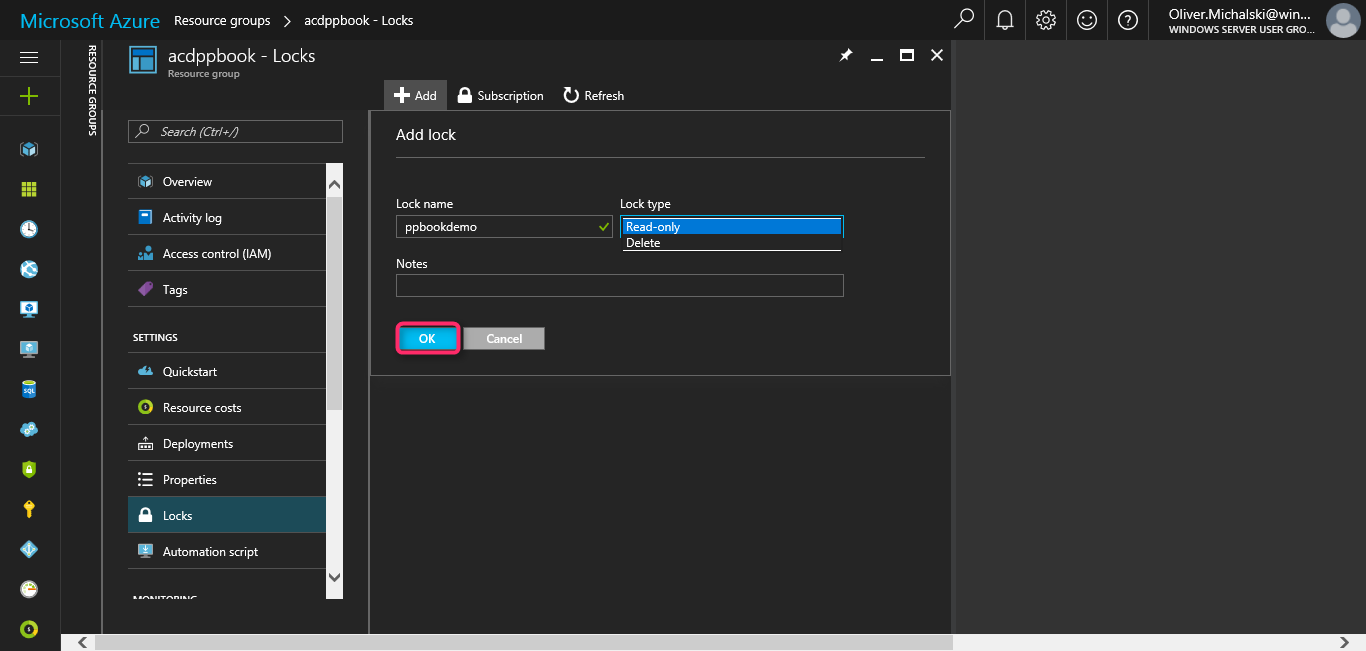Open the SQL databases sidebar icon

tap(29, 389)
